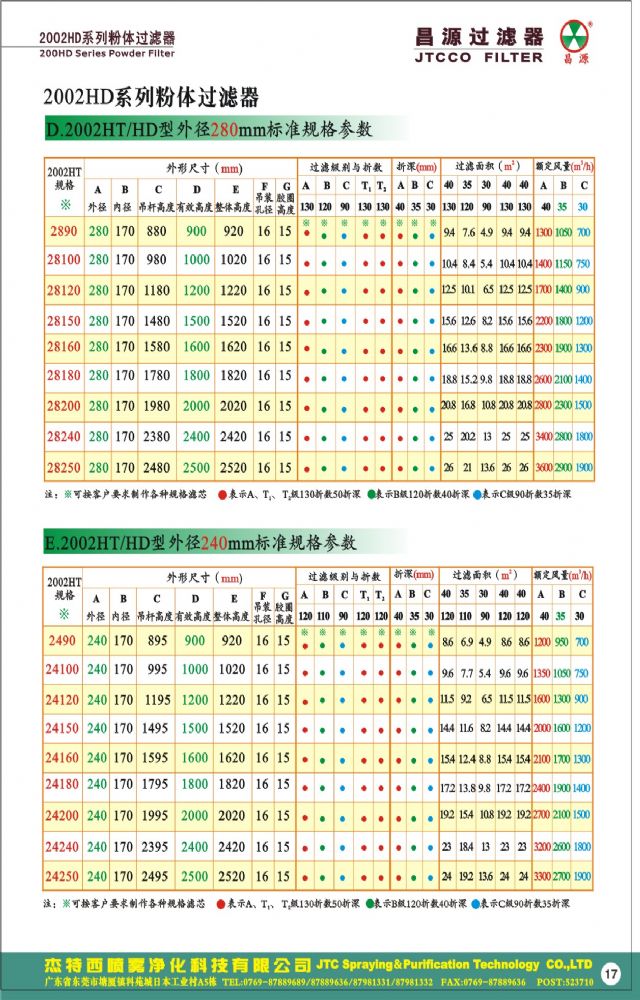Click the 杰特西喷雾净化科技有限公司 company name
The width and height of the screenshot is (640, 1000).
click(x=177, y=964)
